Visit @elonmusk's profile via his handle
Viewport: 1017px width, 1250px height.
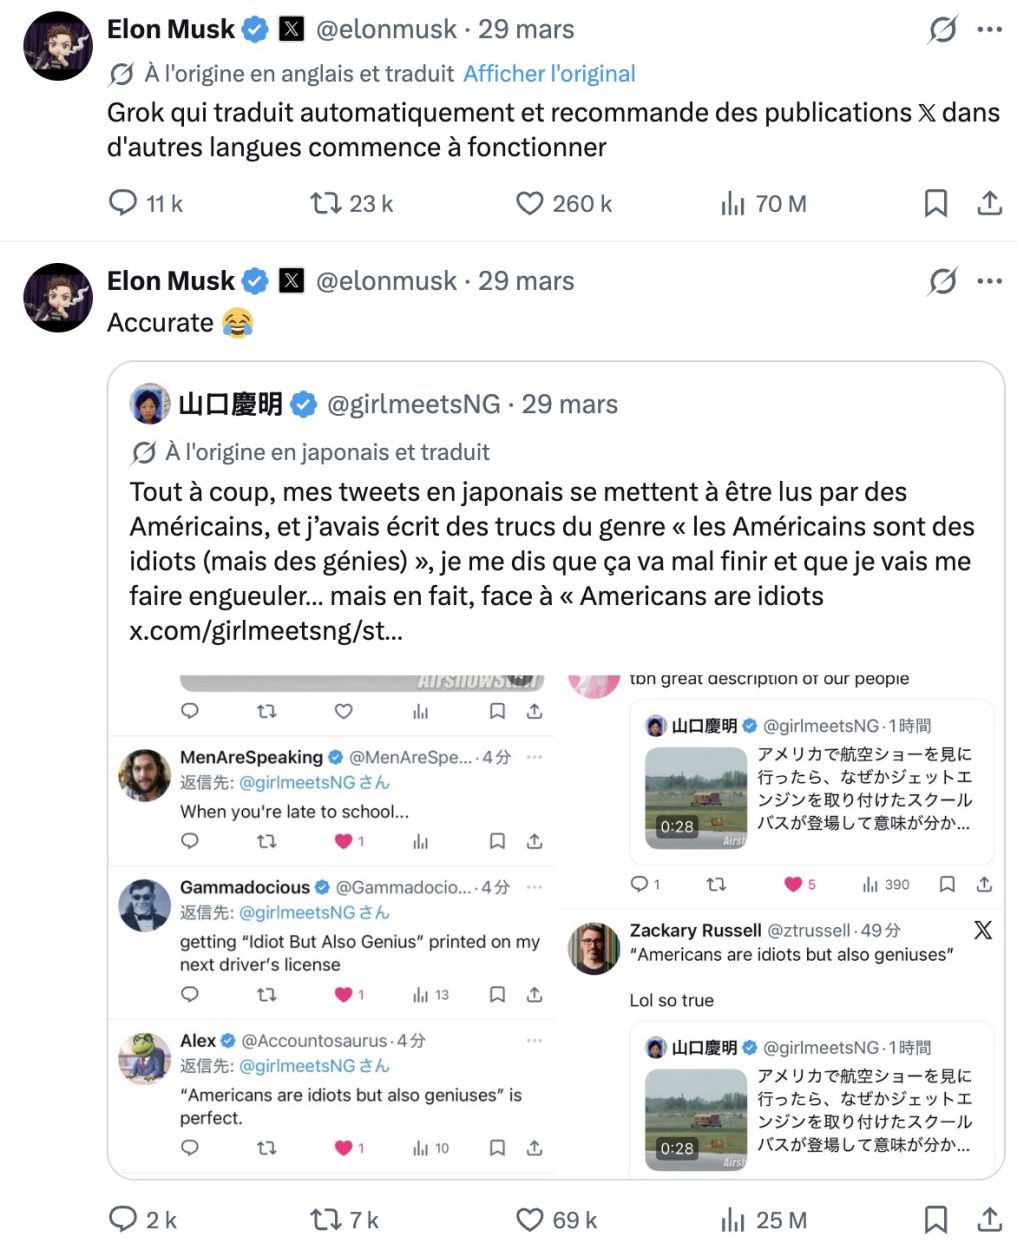(385, 29)
